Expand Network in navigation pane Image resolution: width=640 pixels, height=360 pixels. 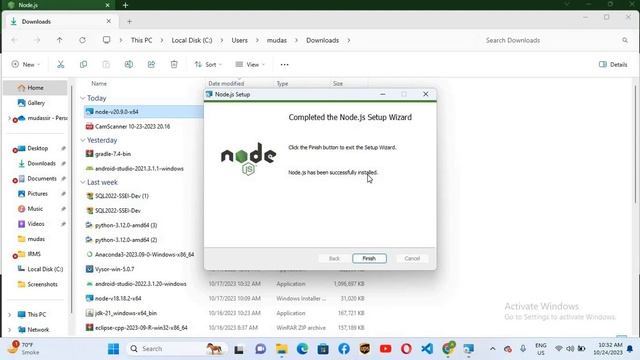pos(9,330)
